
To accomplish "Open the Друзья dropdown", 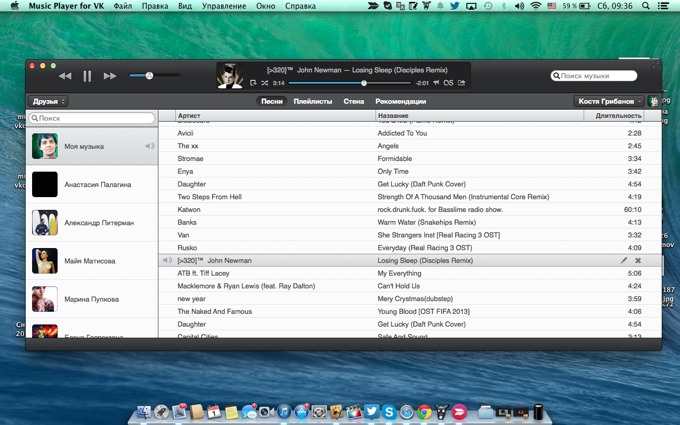I will [48, 102].
